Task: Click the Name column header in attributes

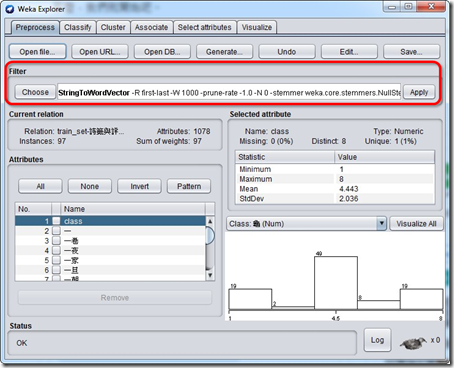Action: tap(133, 209)
